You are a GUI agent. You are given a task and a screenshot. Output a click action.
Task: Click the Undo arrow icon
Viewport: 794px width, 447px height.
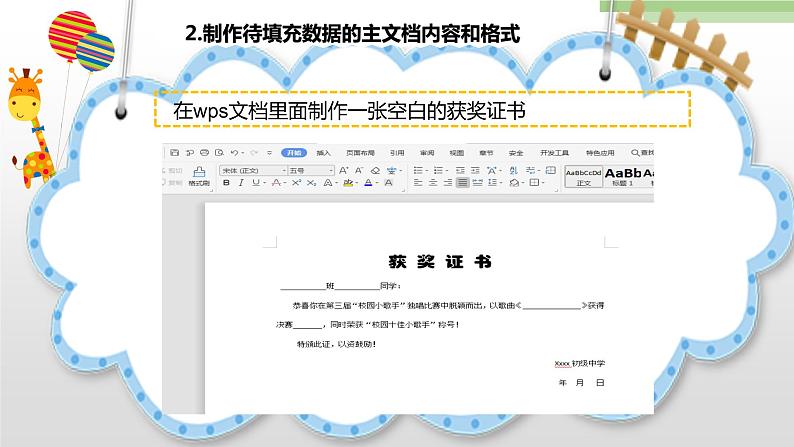[234, 153]
